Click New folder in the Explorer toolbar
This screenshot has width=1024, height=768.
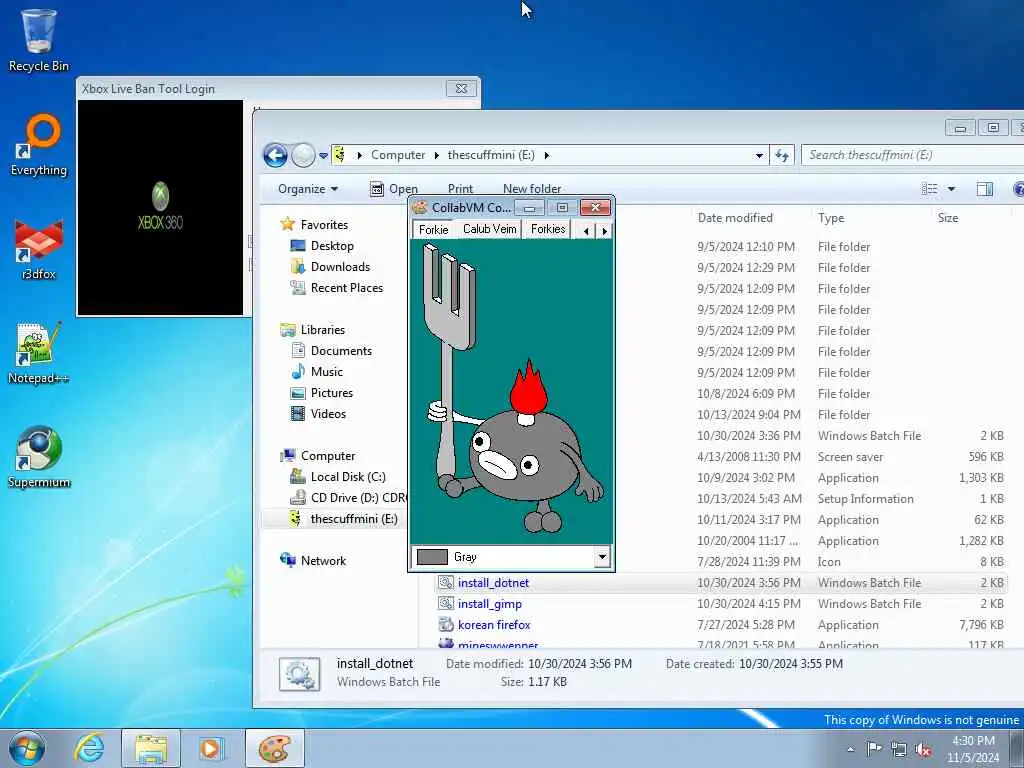pyautogui.click(x=532, y=189)
